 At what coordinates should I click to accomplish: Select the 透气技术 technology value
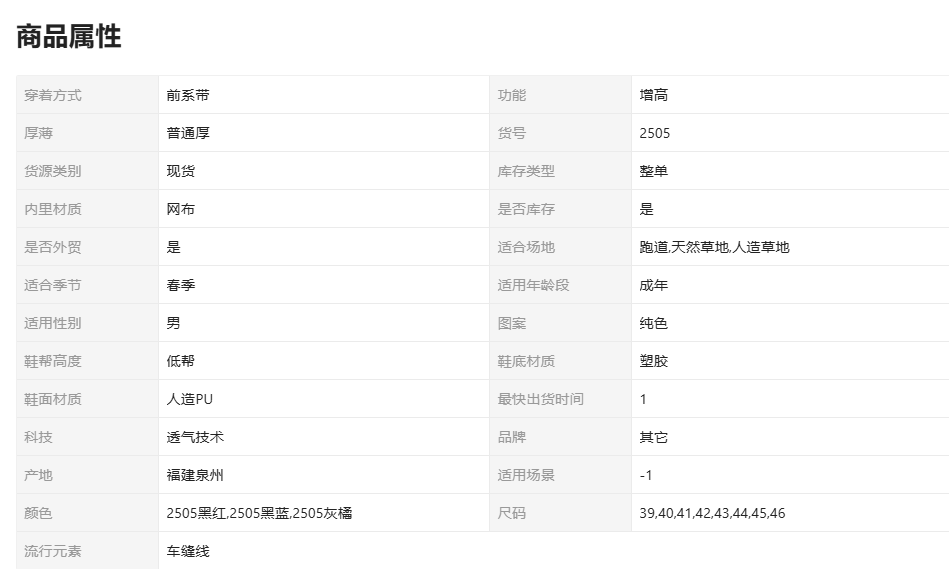195,437
